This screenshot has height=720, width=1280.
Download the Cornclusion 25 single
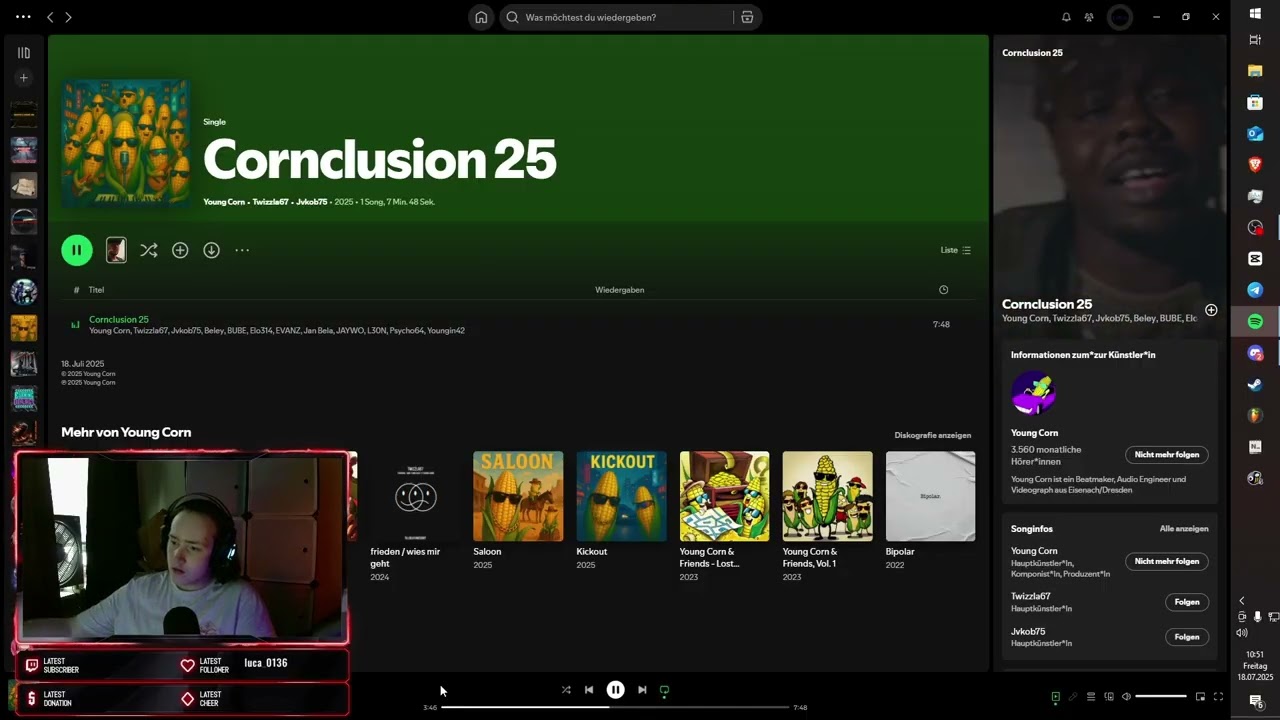(211, 250)
